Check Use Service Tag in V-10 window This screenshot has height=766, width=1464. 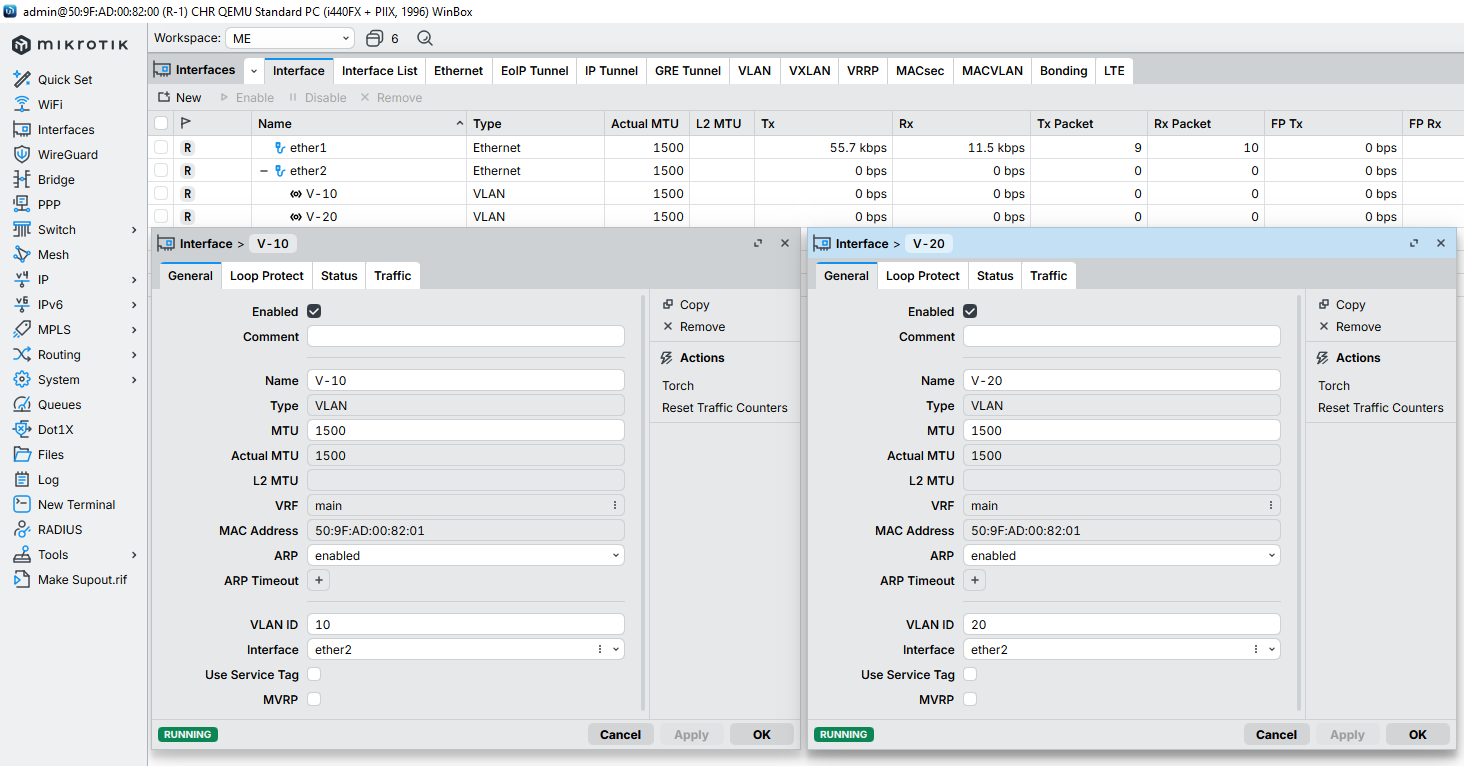(314, 675)
